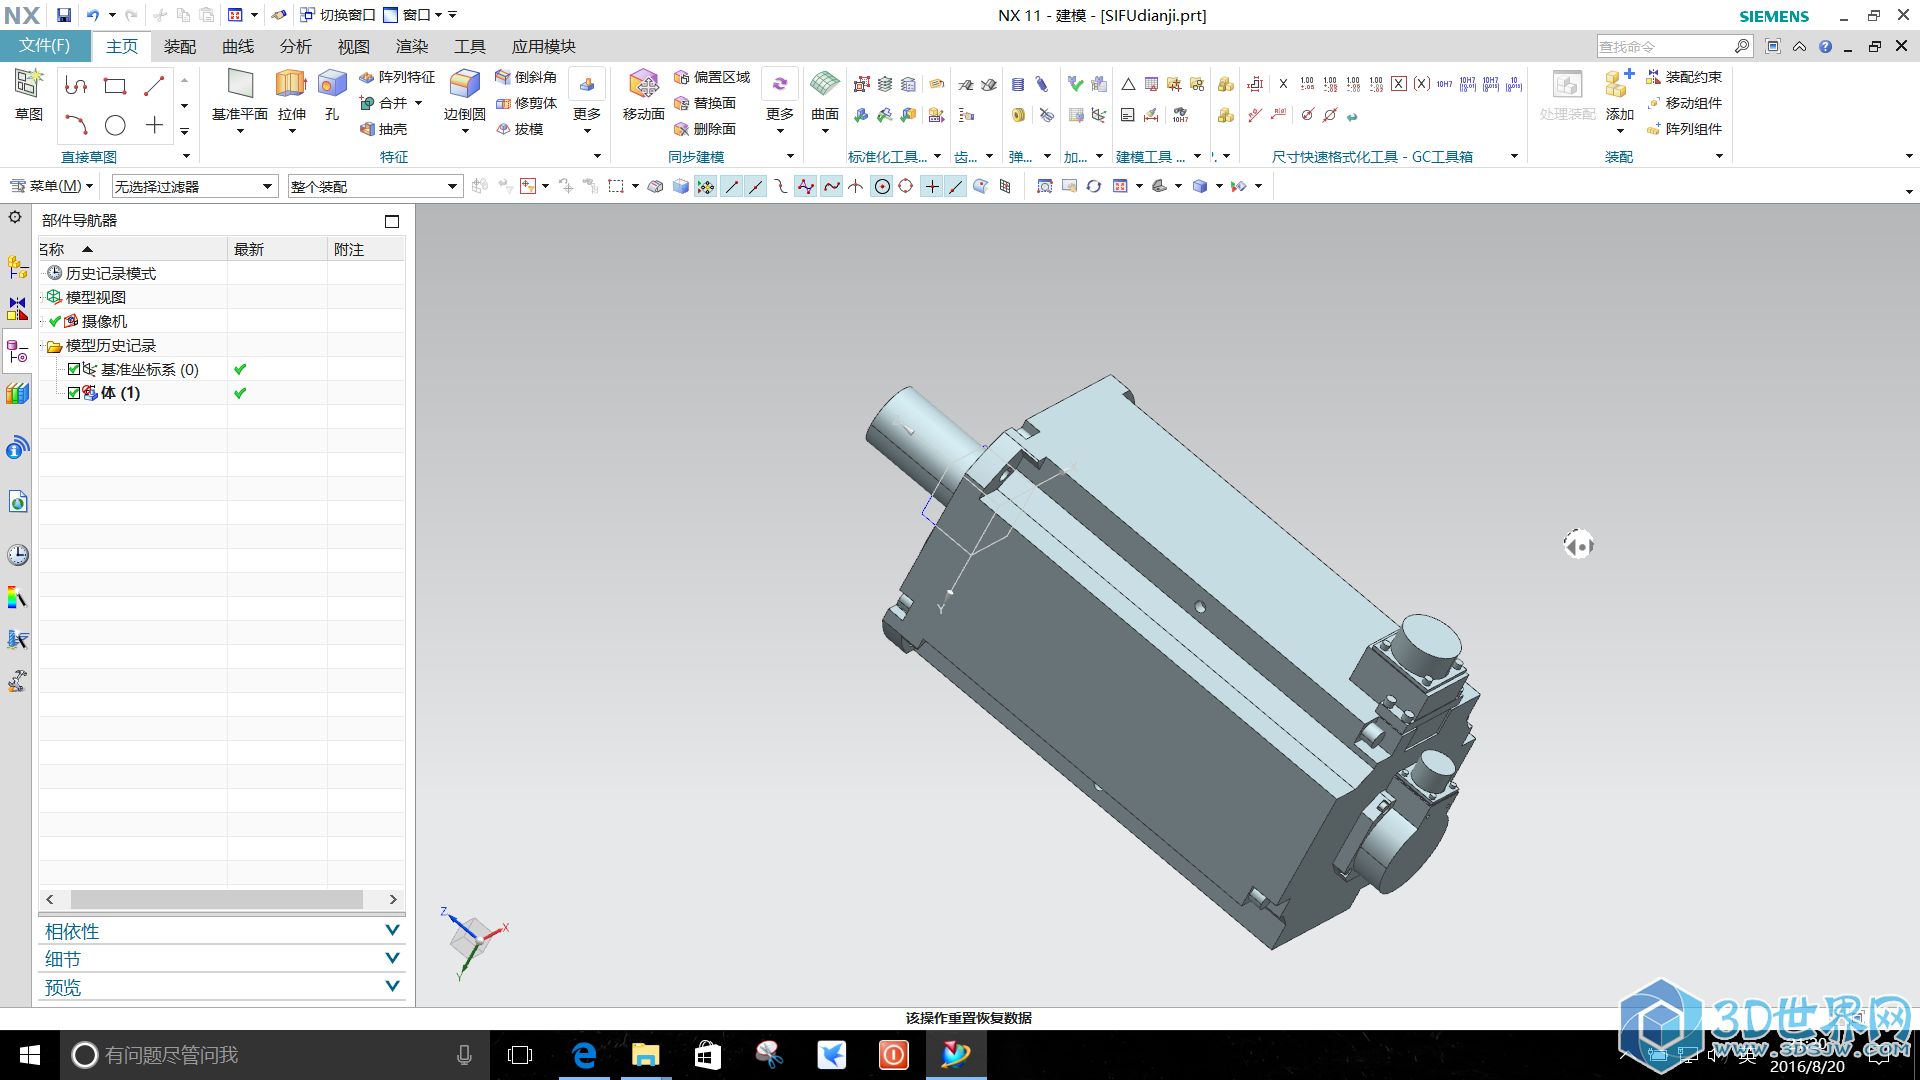Toggle snap end point option

732,186
